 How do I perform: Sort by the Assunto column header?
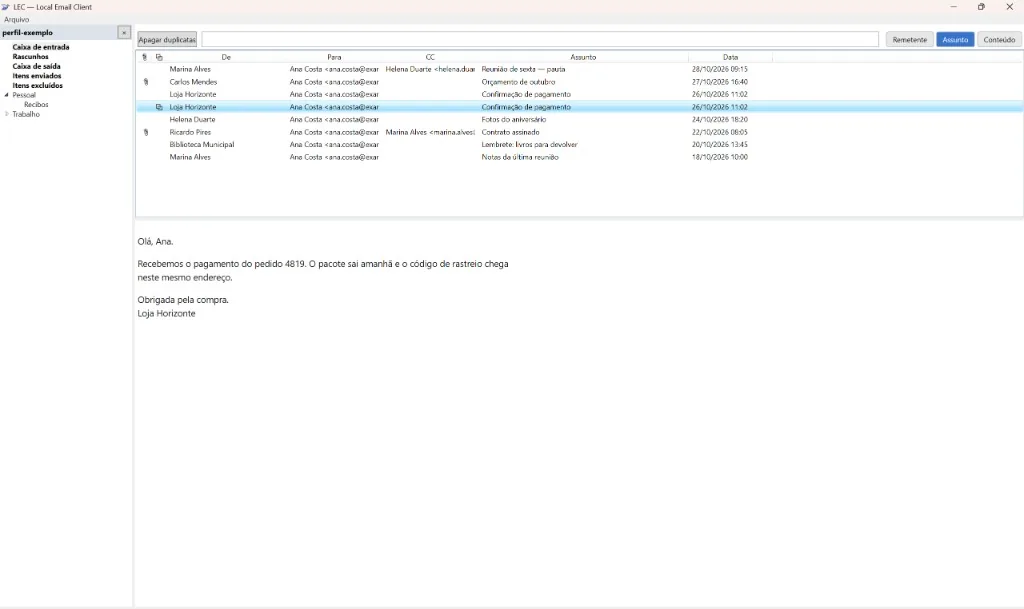583,57
